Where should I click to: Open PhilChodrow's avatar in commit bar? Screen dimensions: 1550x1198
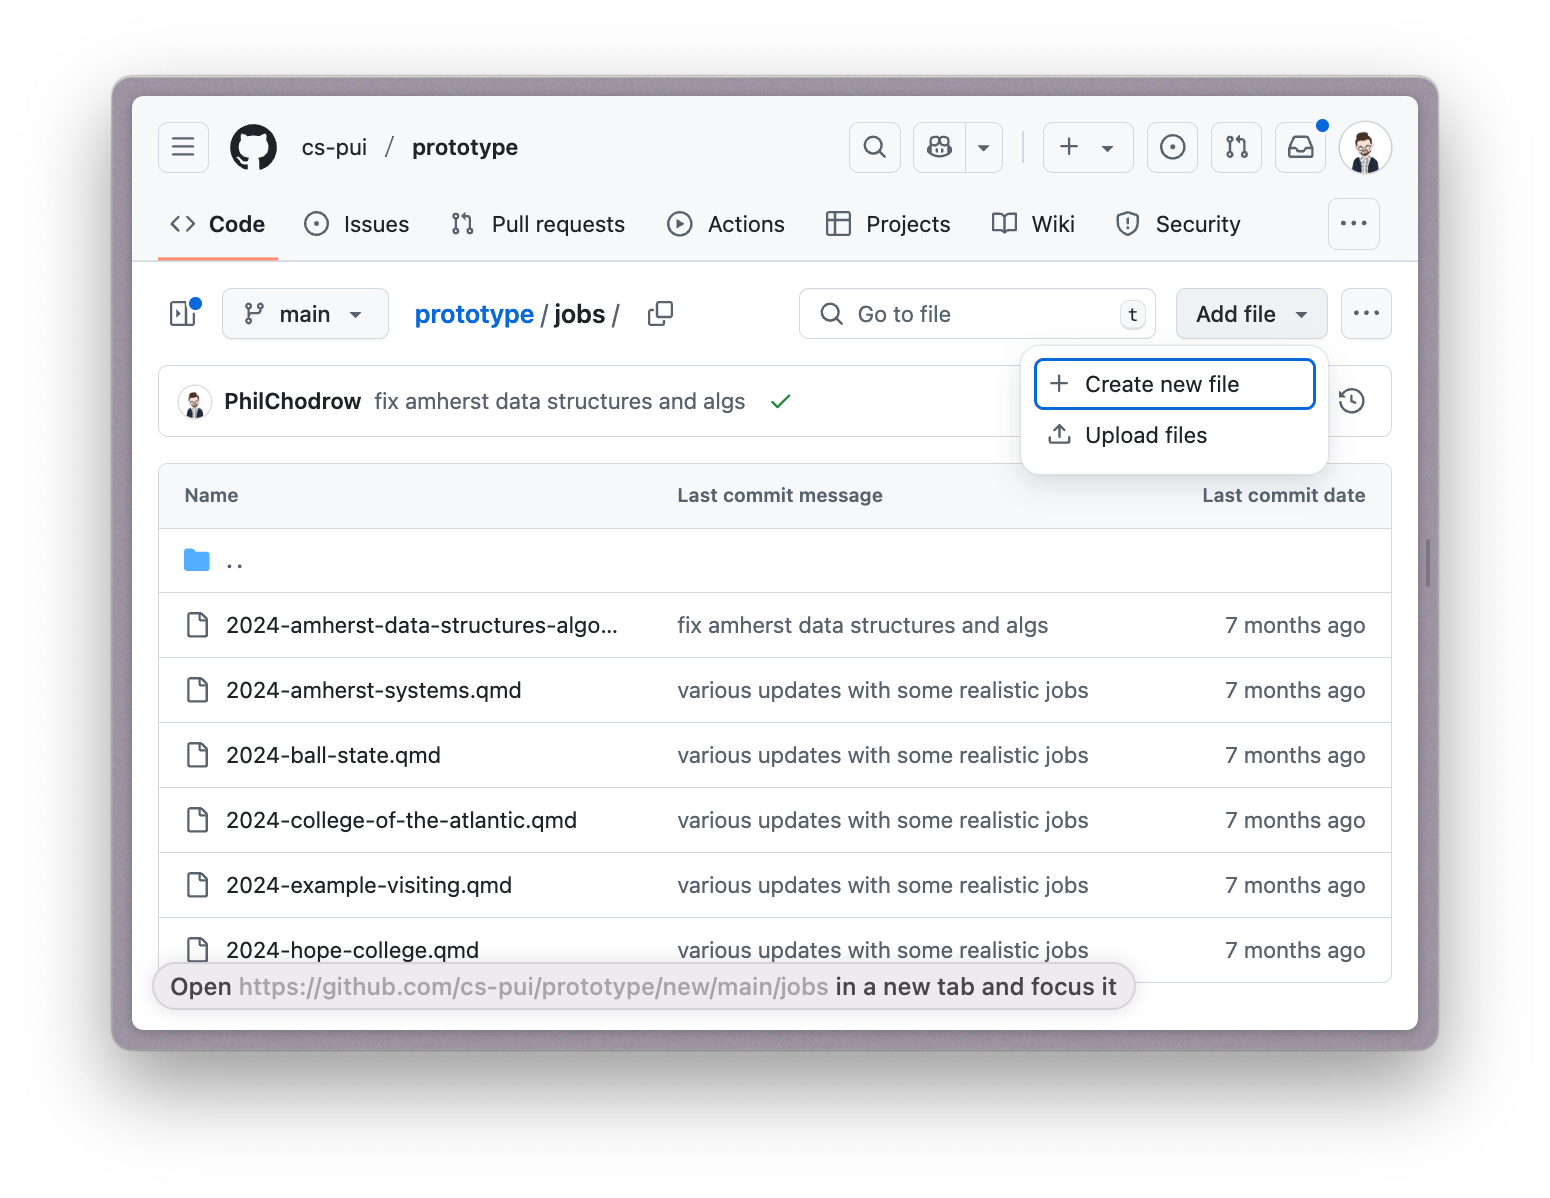tap(195, 402)
